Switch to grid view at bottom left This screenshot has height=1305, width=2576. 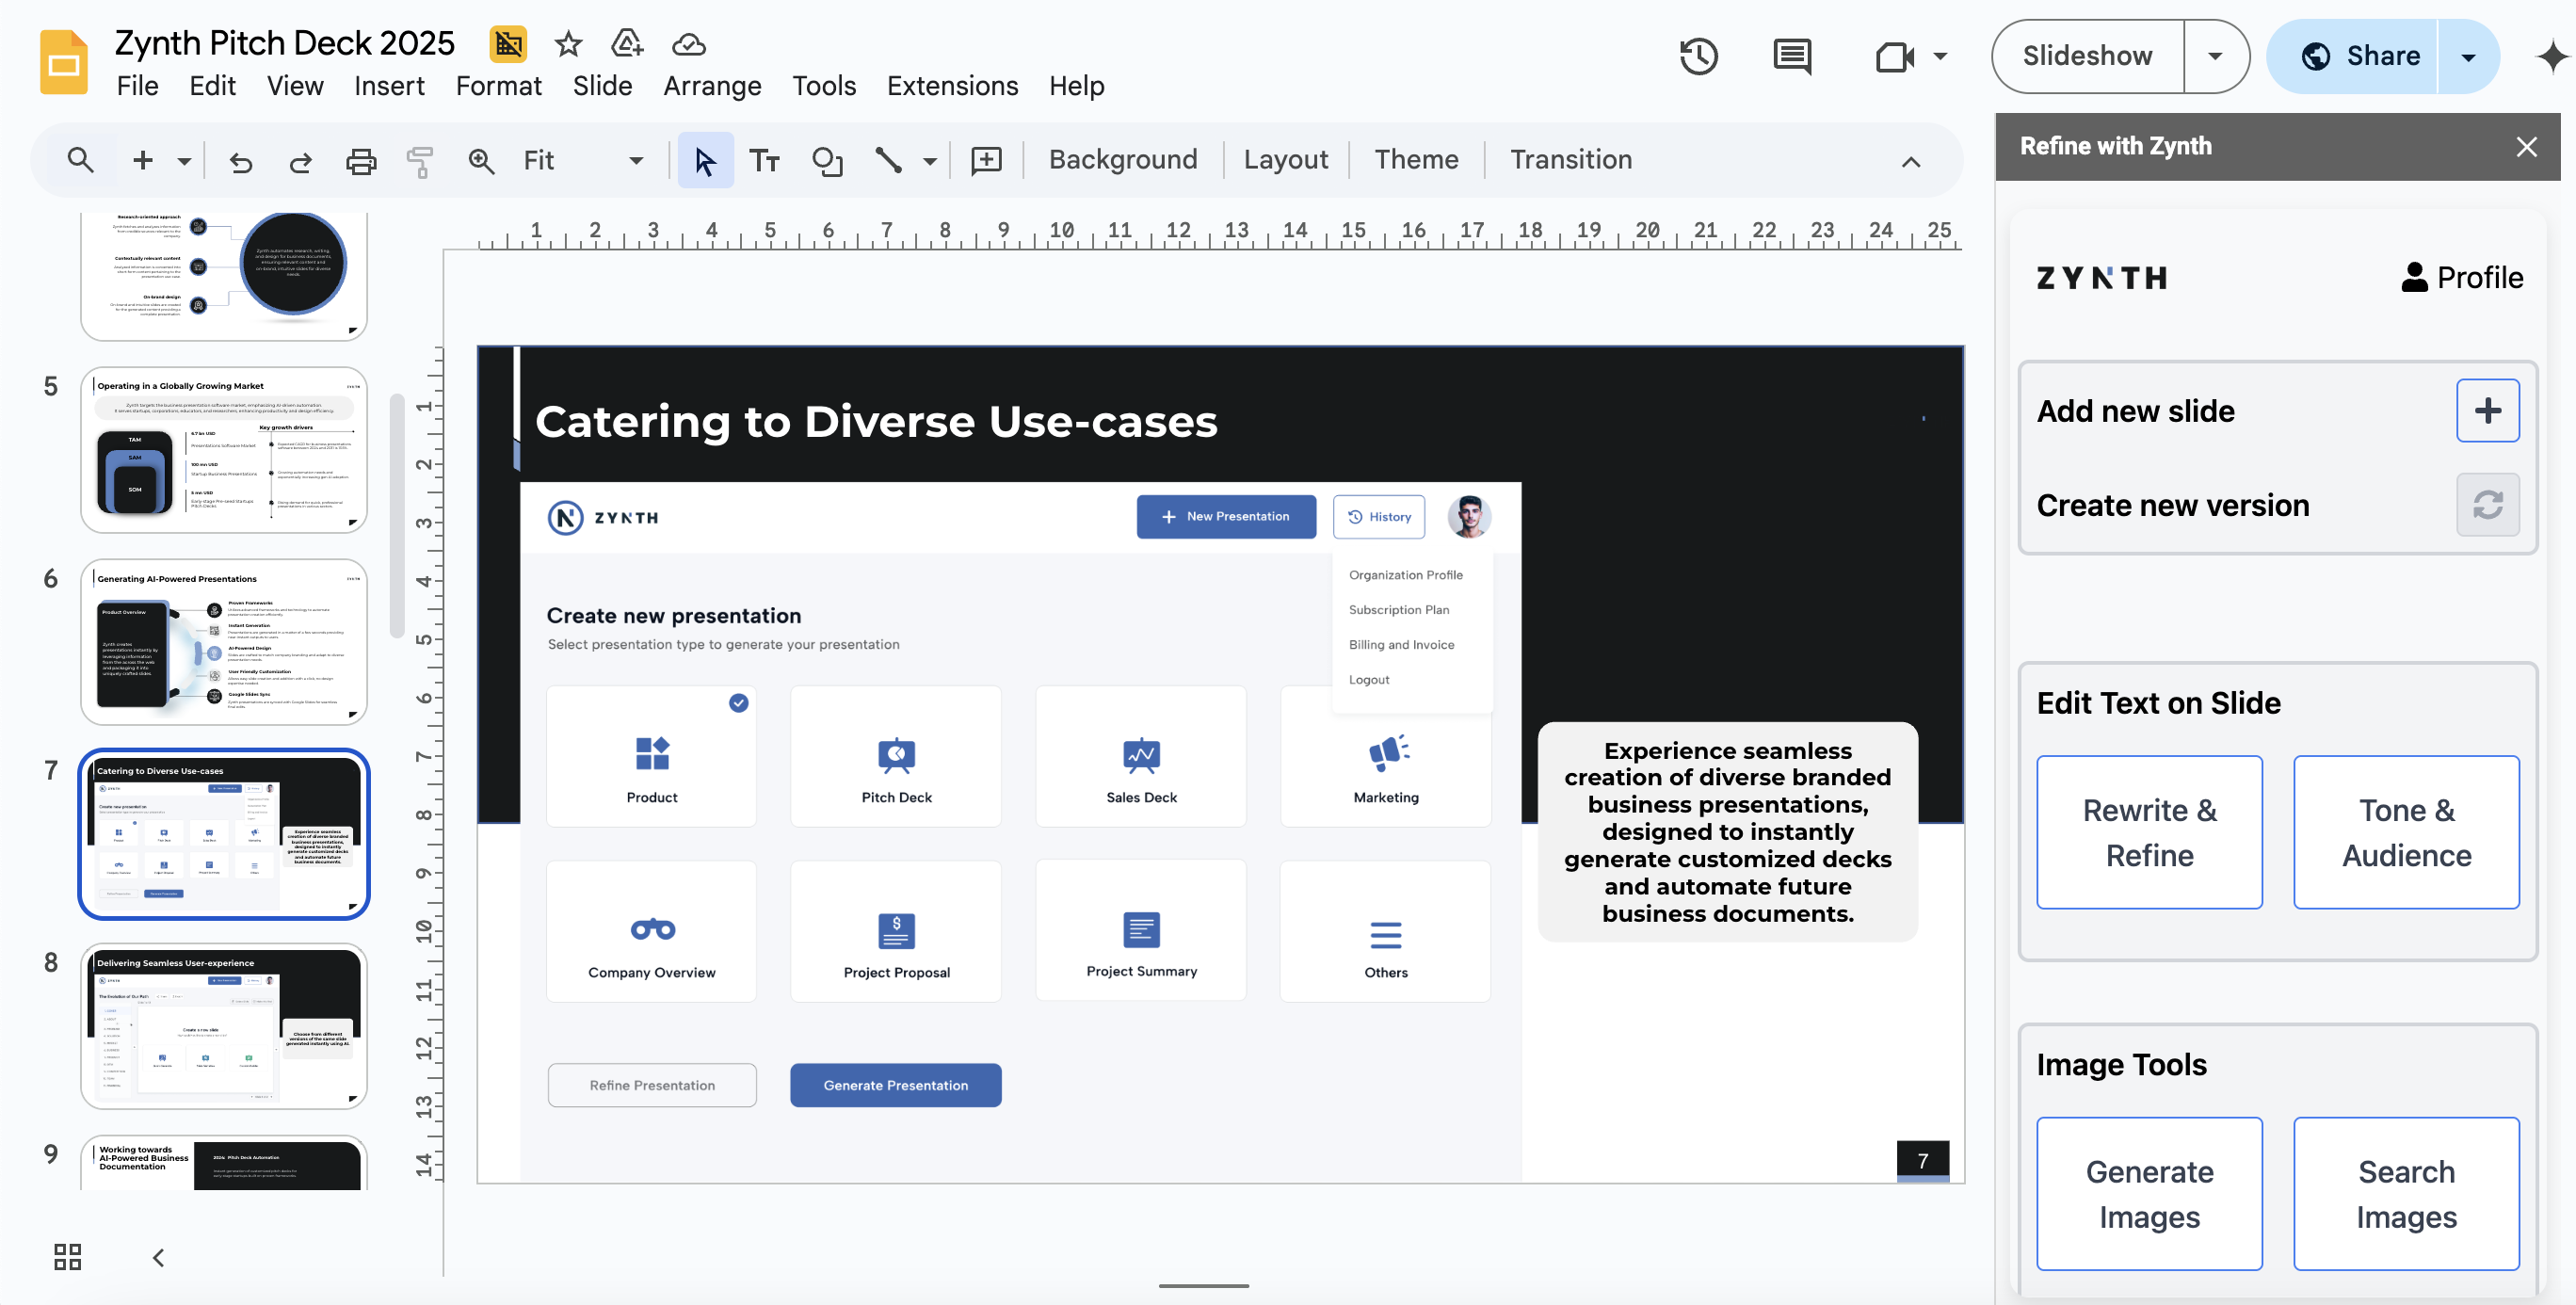pos(67,1257)
